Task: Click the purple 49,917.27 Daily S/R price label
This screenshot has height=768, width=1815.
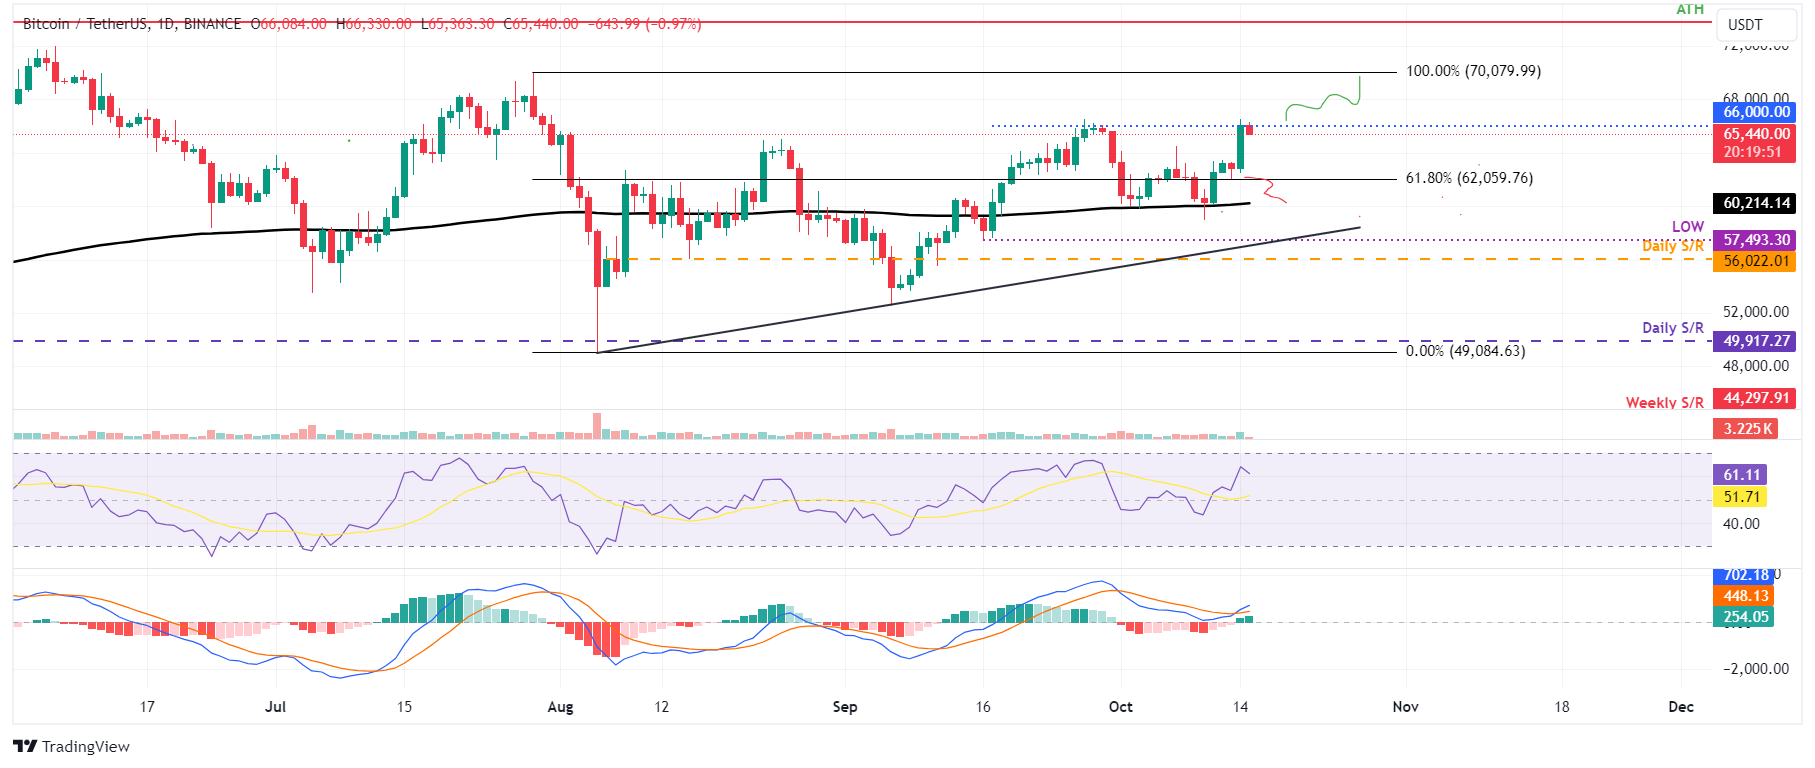Action: 1755,341
